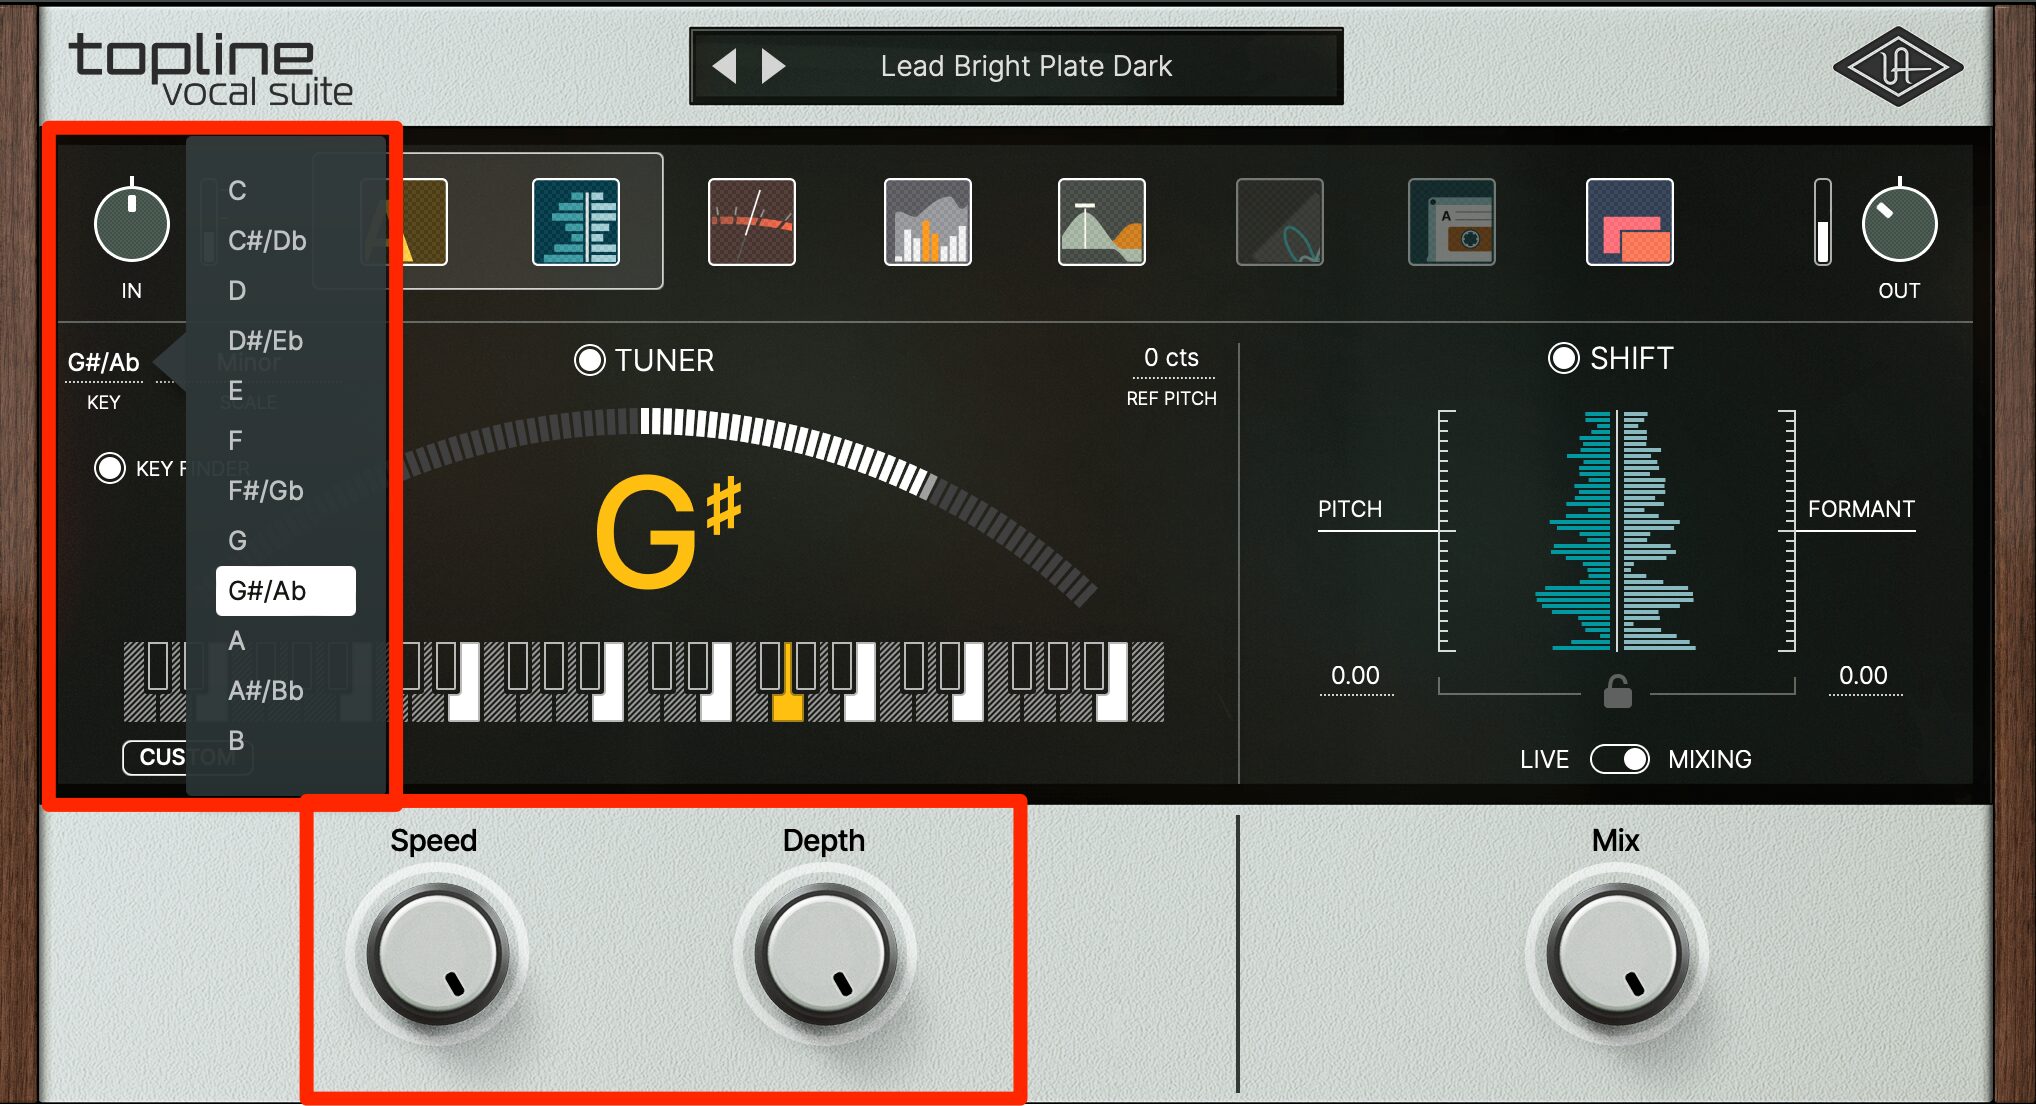The image size is (2036, 1106).
Task: Click the output level meter
Action: click(1823, 222)
